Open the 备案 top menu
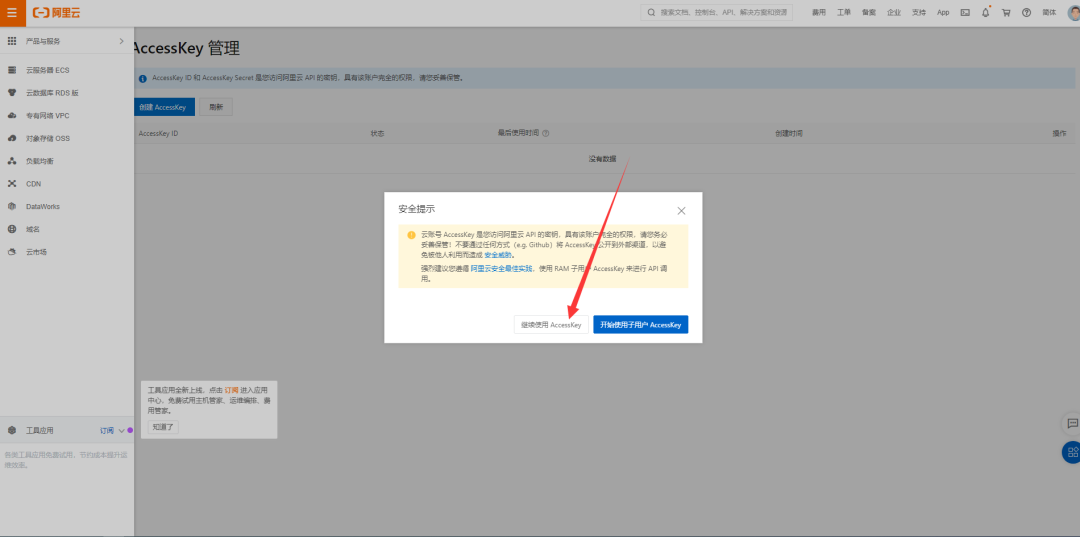 (x=869, y=12)
